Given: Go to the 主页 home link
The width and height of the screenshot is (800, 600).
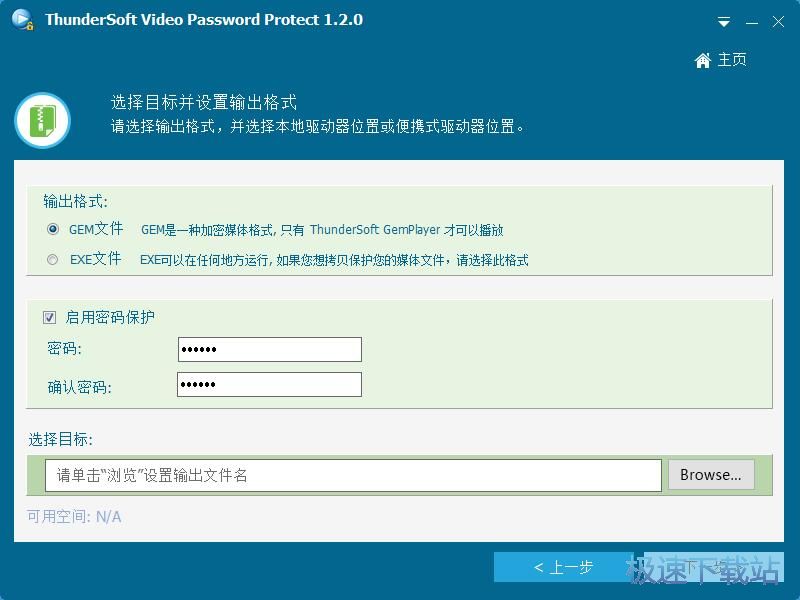Looking at the screenshot, I should pos(732,60).
